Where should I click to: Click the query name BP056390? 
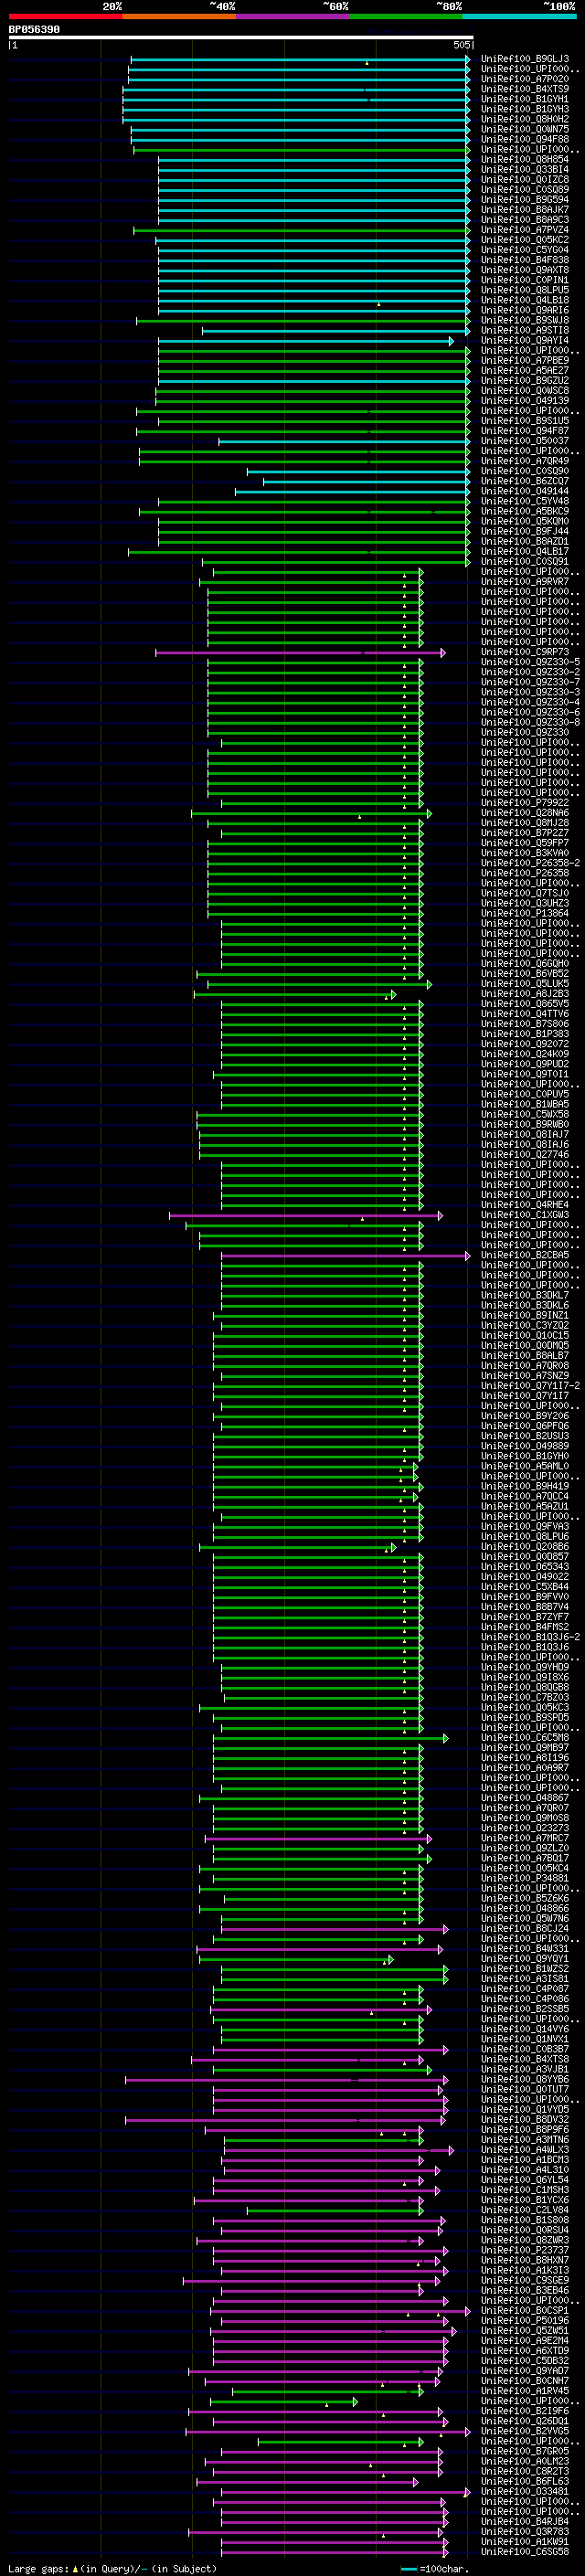(x=34, y=29)
